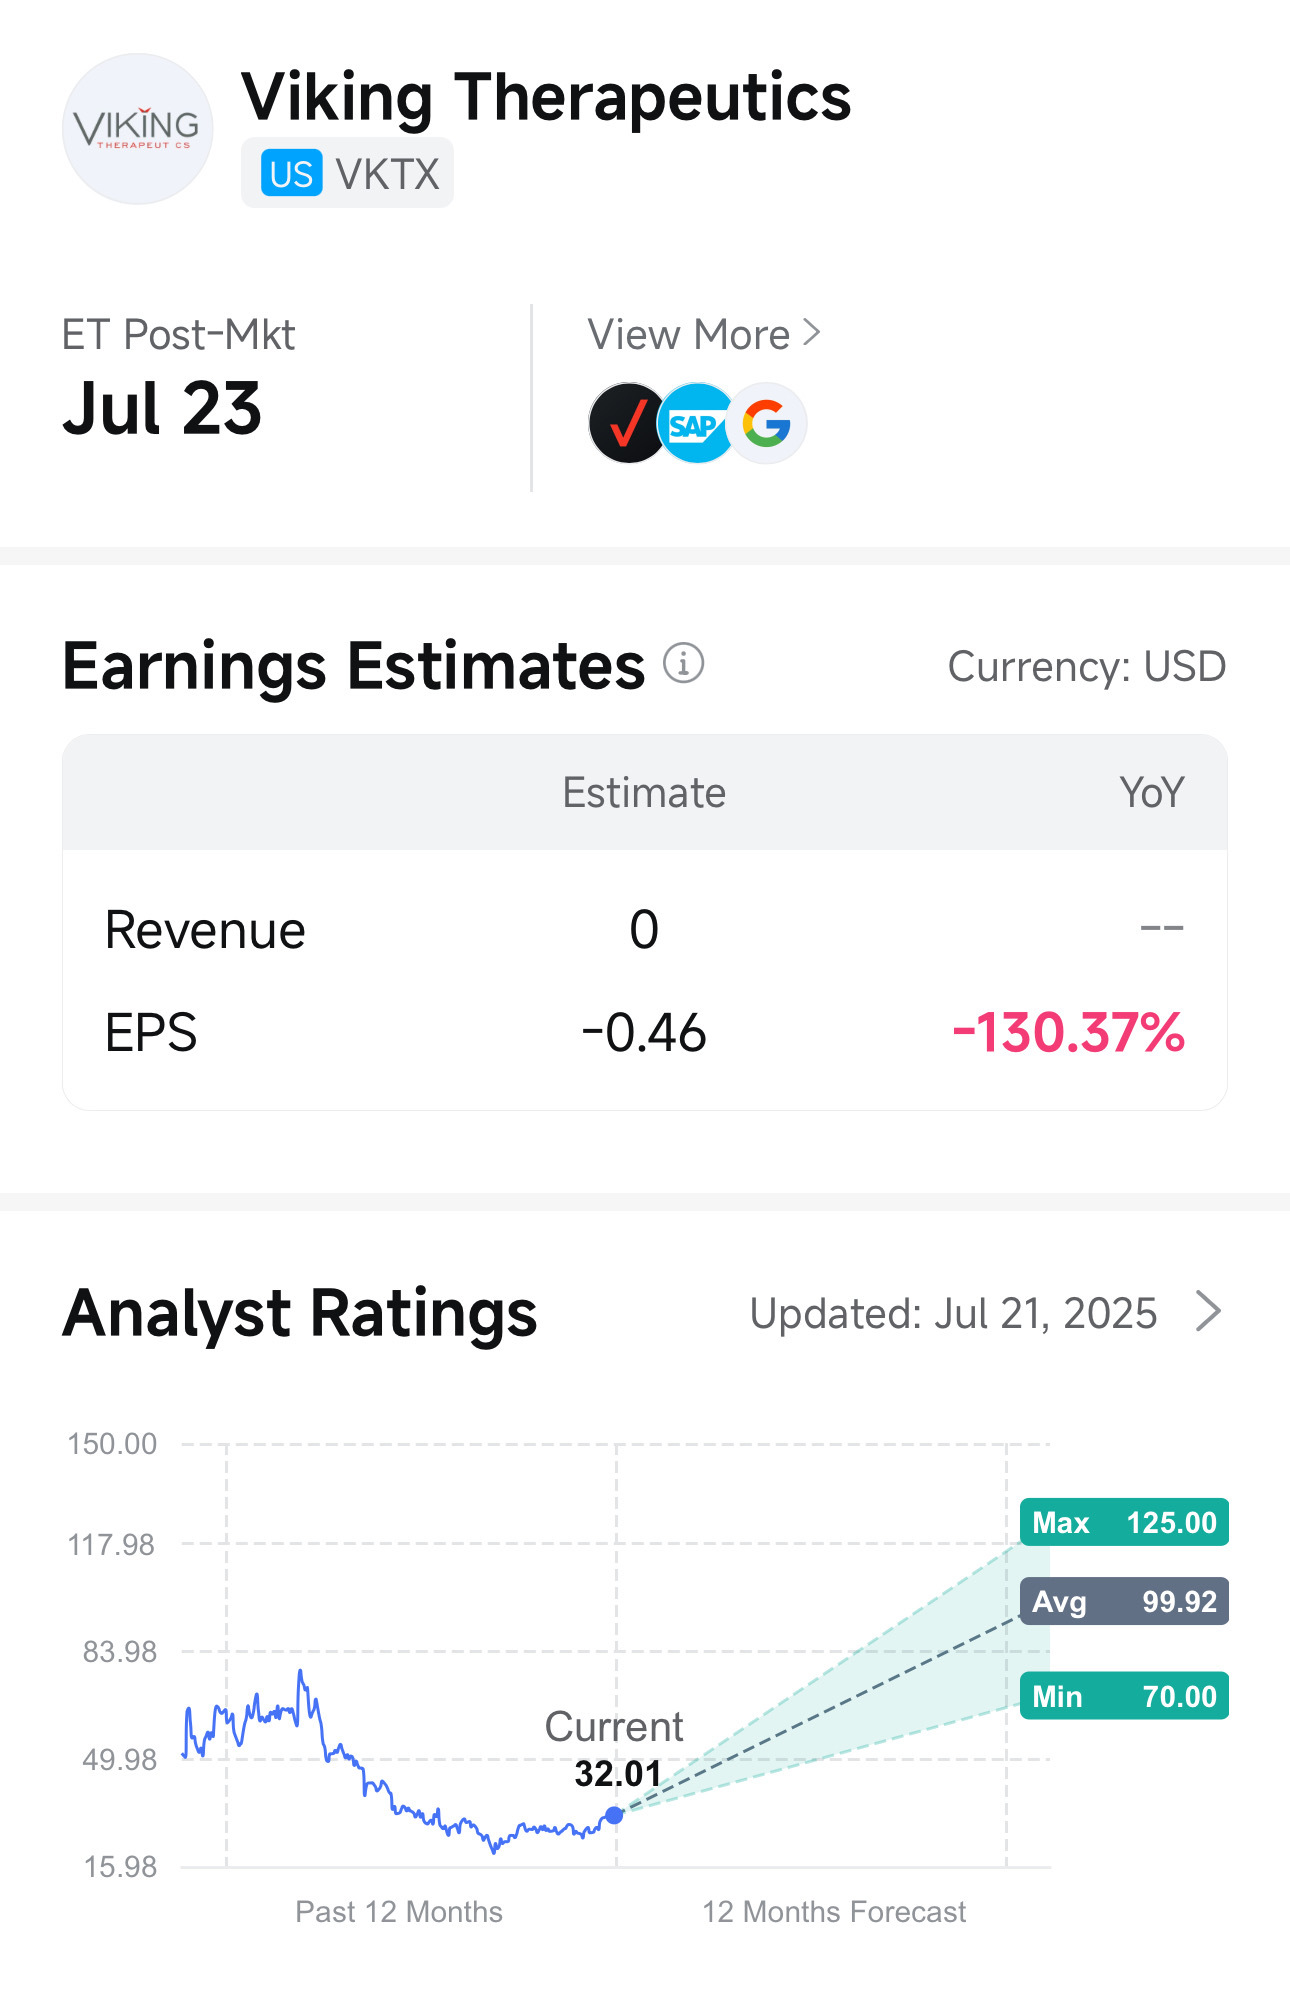The width and height of the screenshot is (1290, 2001).
Task: Tap the blue US market badge
Action: point(291,173)
